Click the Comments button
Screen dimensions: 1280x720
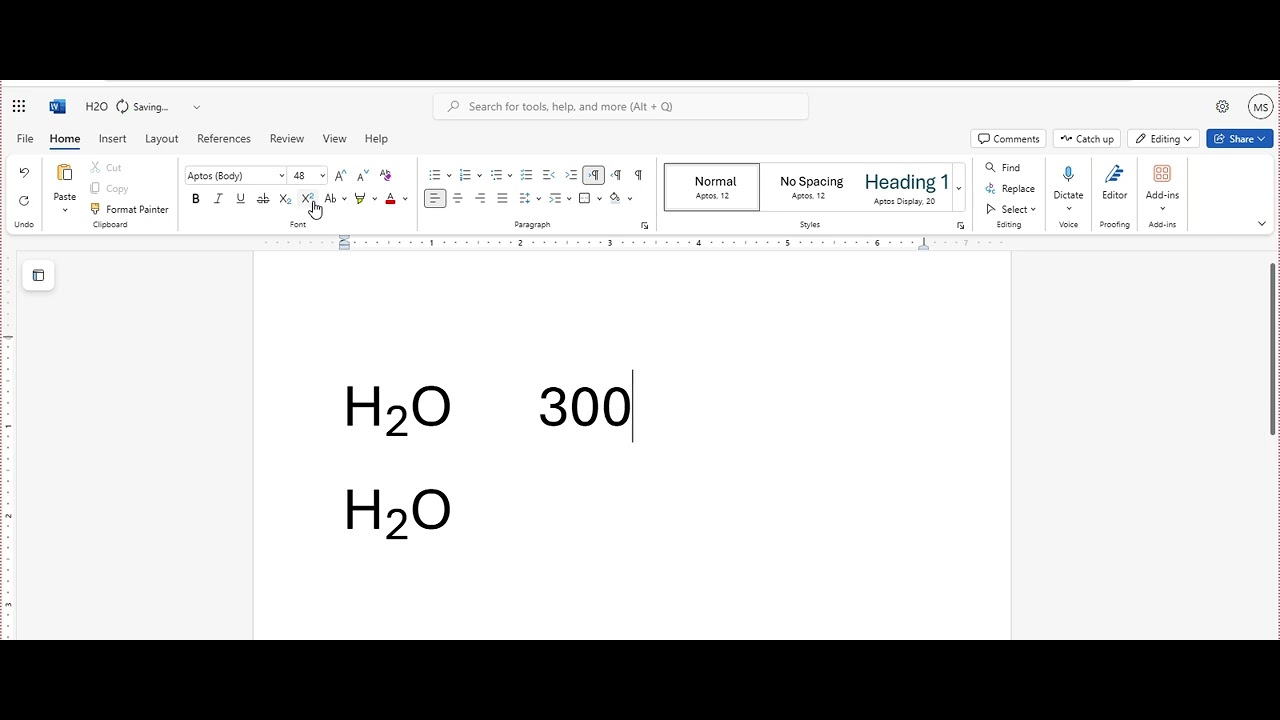pos(1009,139)
